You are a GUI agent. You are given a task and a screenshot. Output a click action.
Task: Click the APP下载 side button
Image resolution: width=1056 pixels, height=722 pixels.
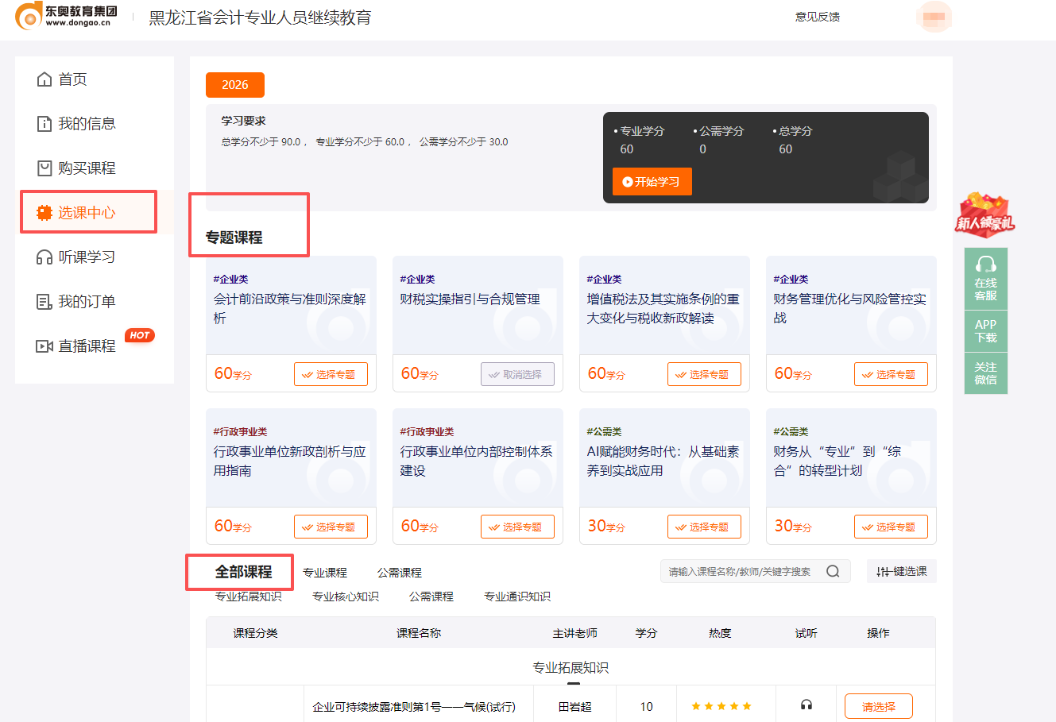985,331
